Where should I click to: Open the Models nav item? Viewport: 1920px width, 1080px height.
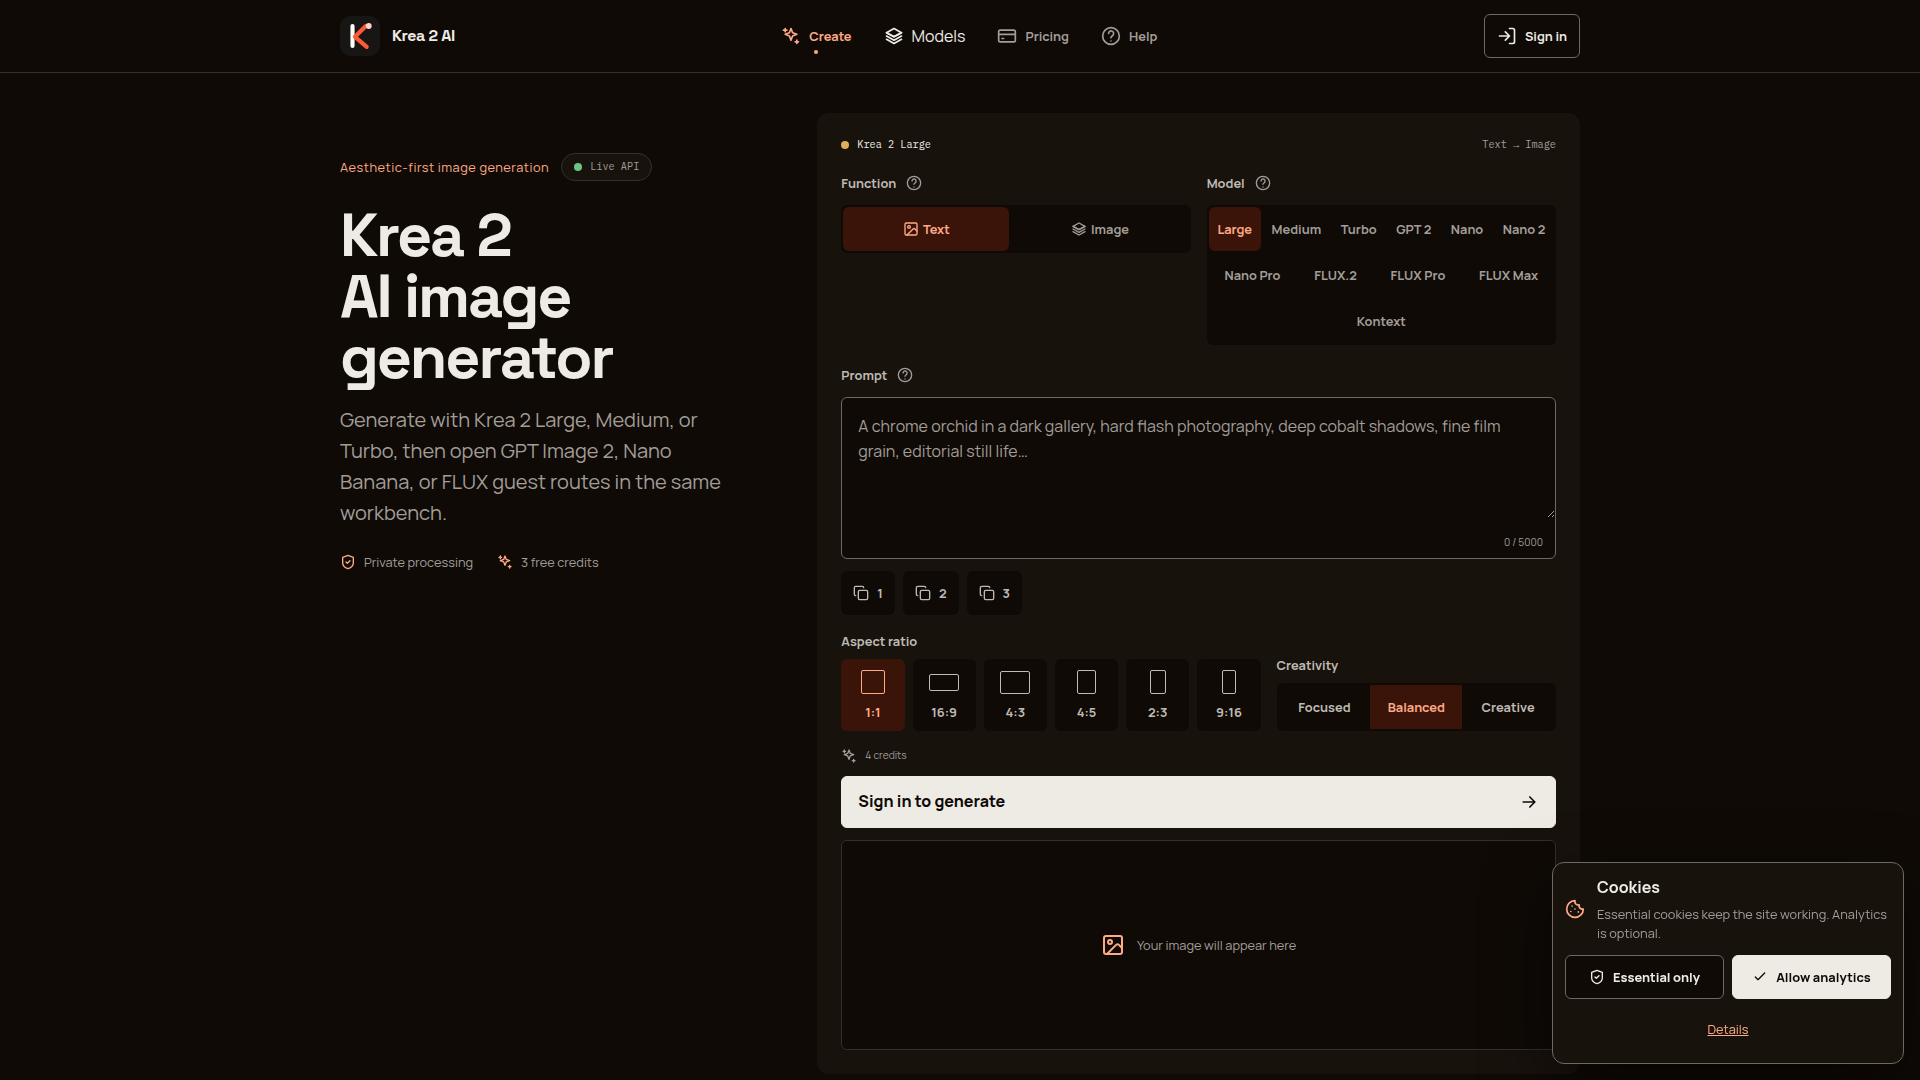click(x=925, y=36)
